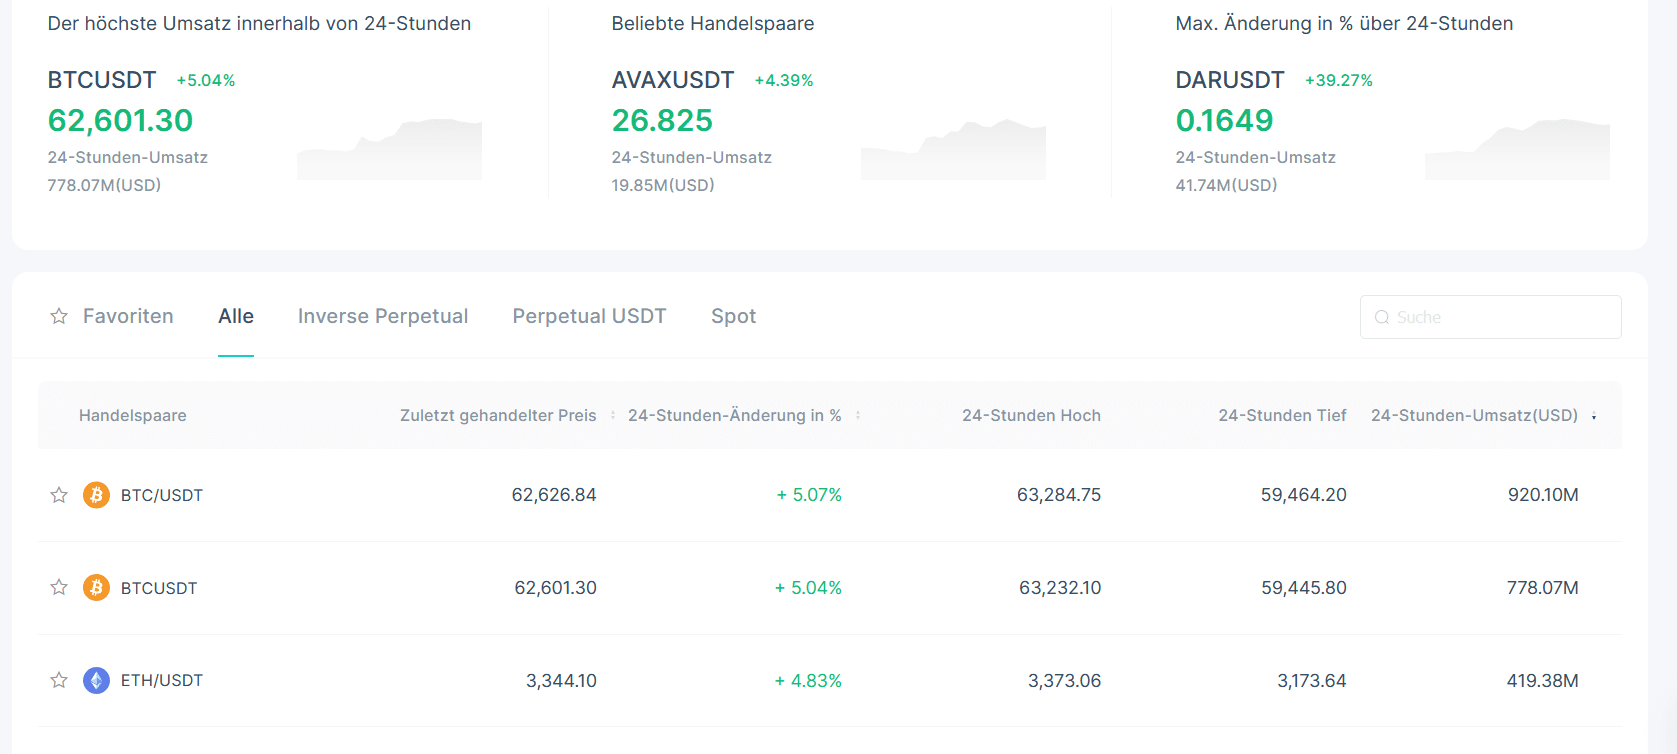The width and height of the screenshot is (1677, 754).
Task: Click the AVAXUSDT mini price chart
Action: (x=954, y=149)
